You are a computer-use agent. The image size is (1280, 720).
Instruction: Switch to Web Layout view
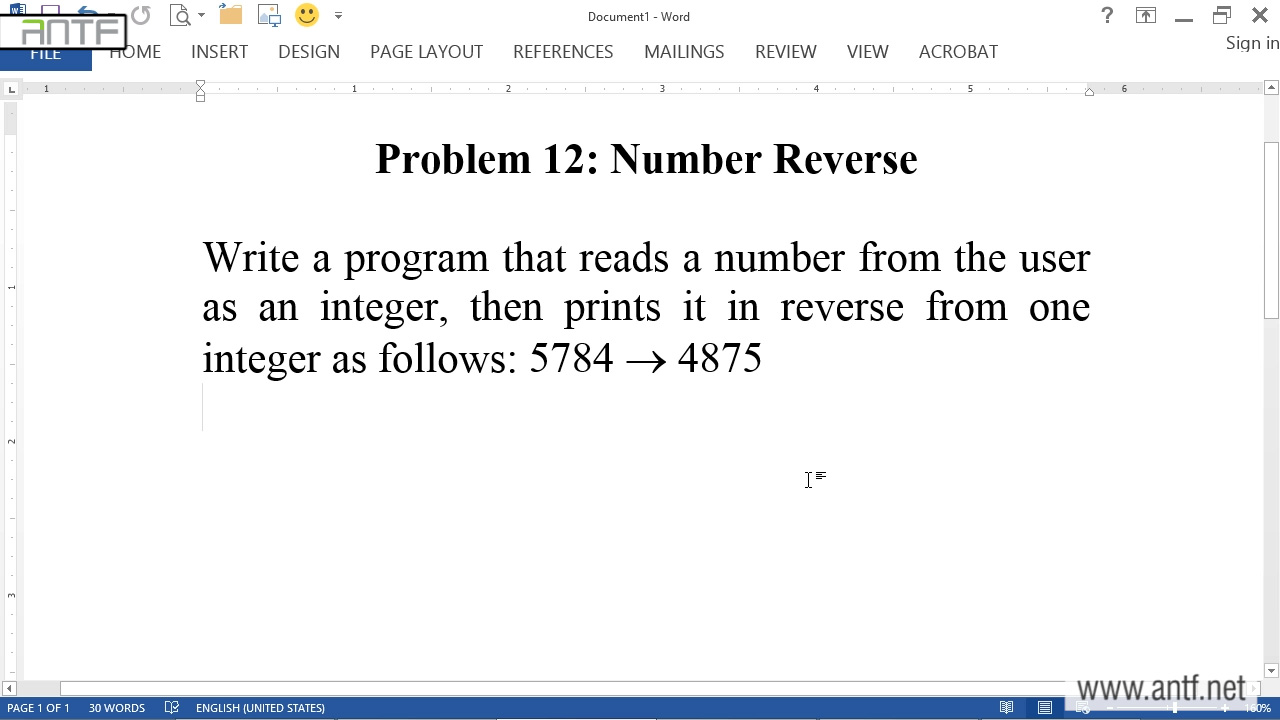pyautogui.click(x=1083, y=708)
